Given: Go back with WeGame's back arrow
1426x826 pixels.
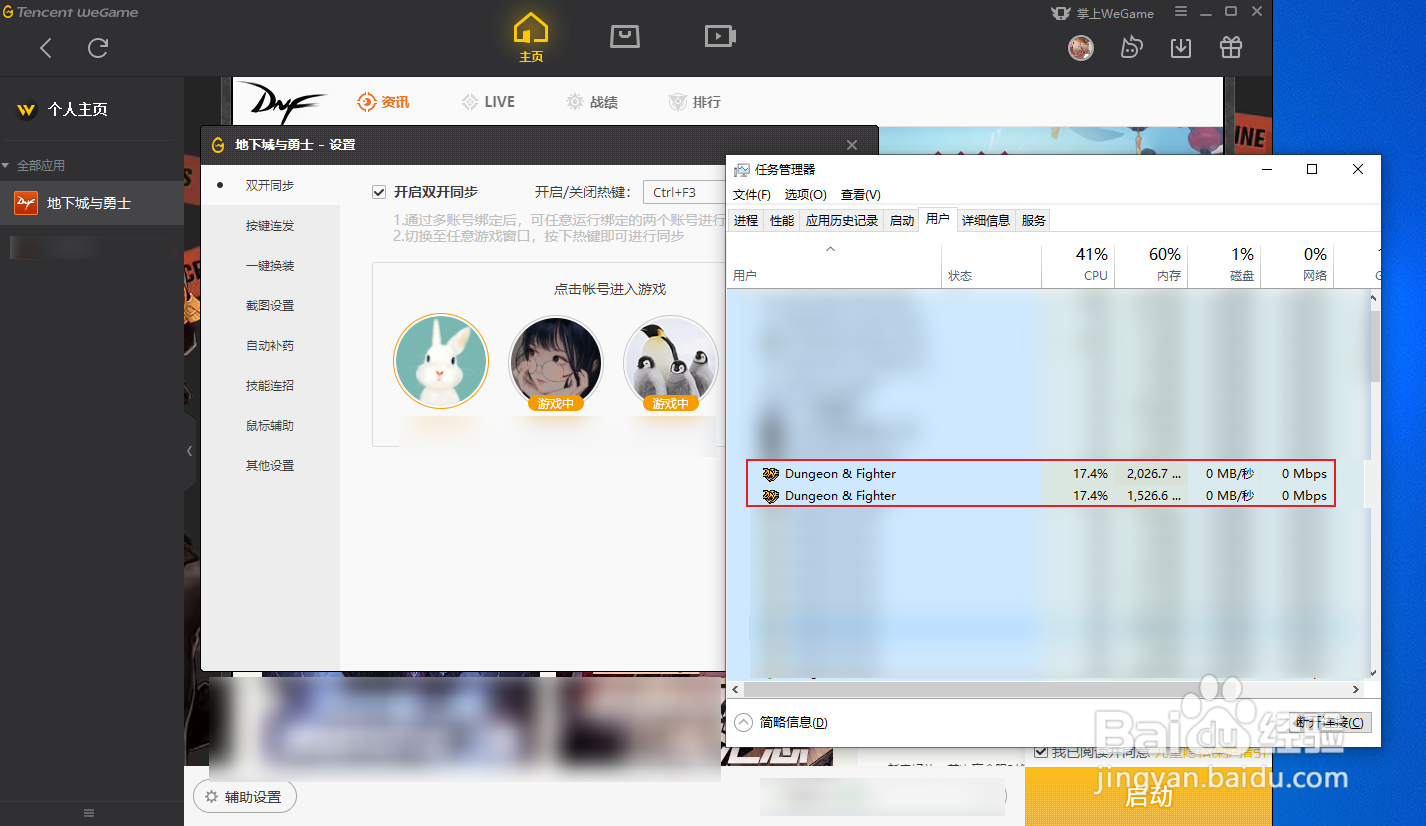Looking at the screenshot, I should [x=46, y=48].
